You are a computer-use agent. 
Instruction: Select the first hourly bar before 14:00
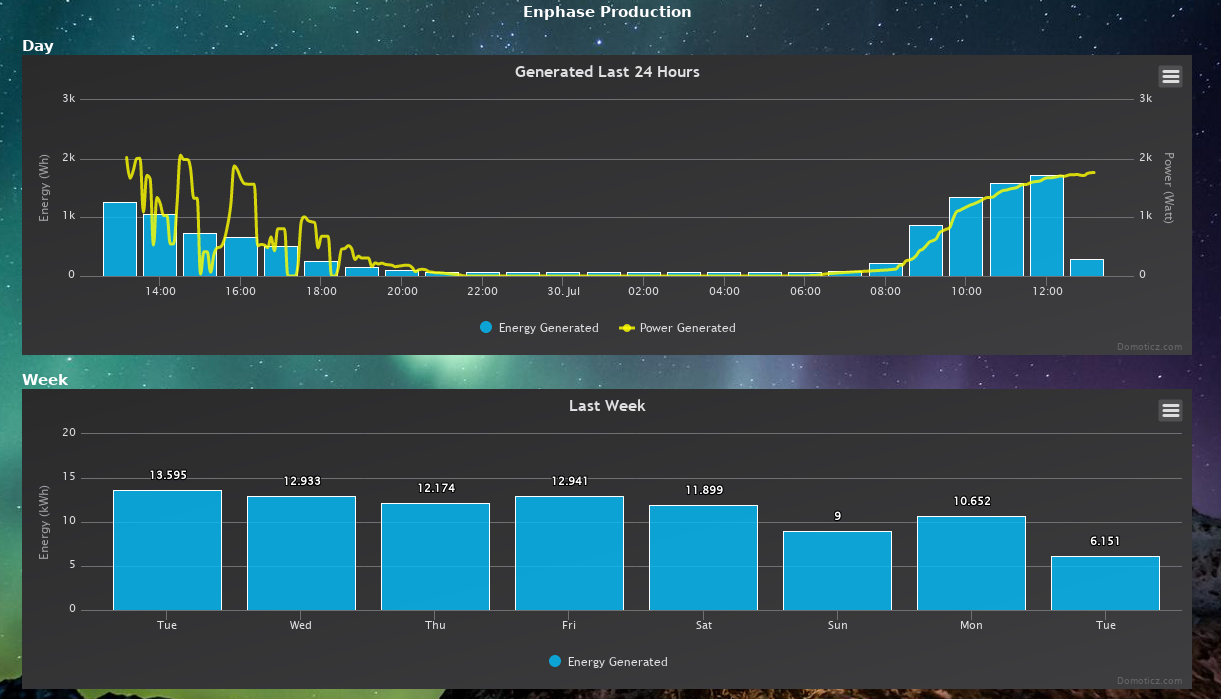[120, 239]
